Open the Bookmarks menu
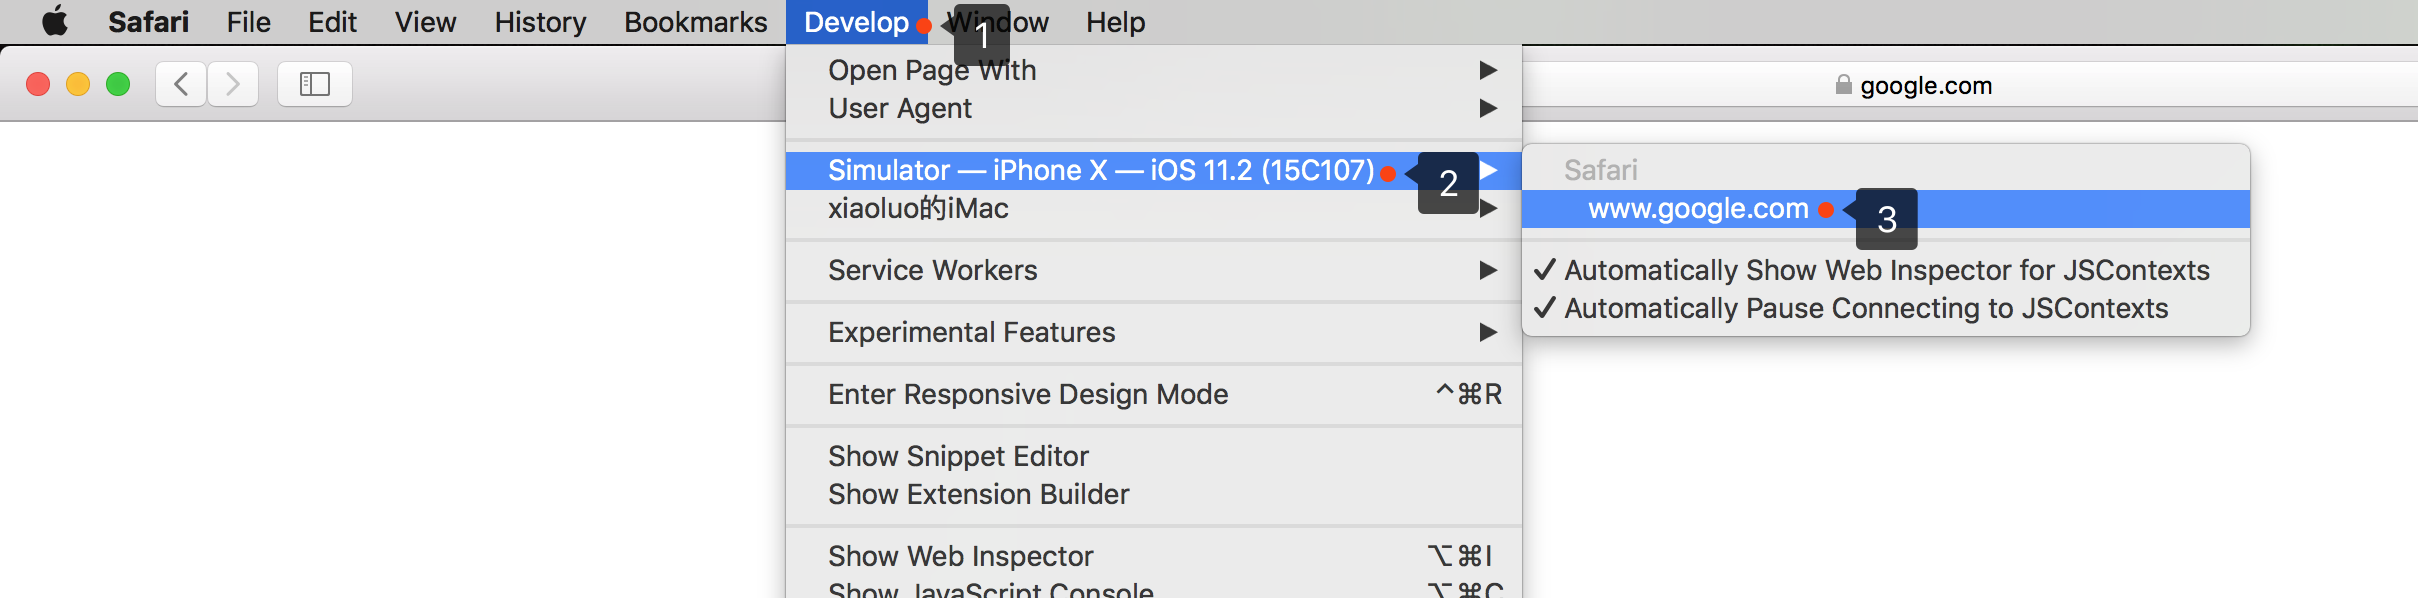Image resolution: width=2418 pixels, height=598 pixels. click(x=695, y=22)
